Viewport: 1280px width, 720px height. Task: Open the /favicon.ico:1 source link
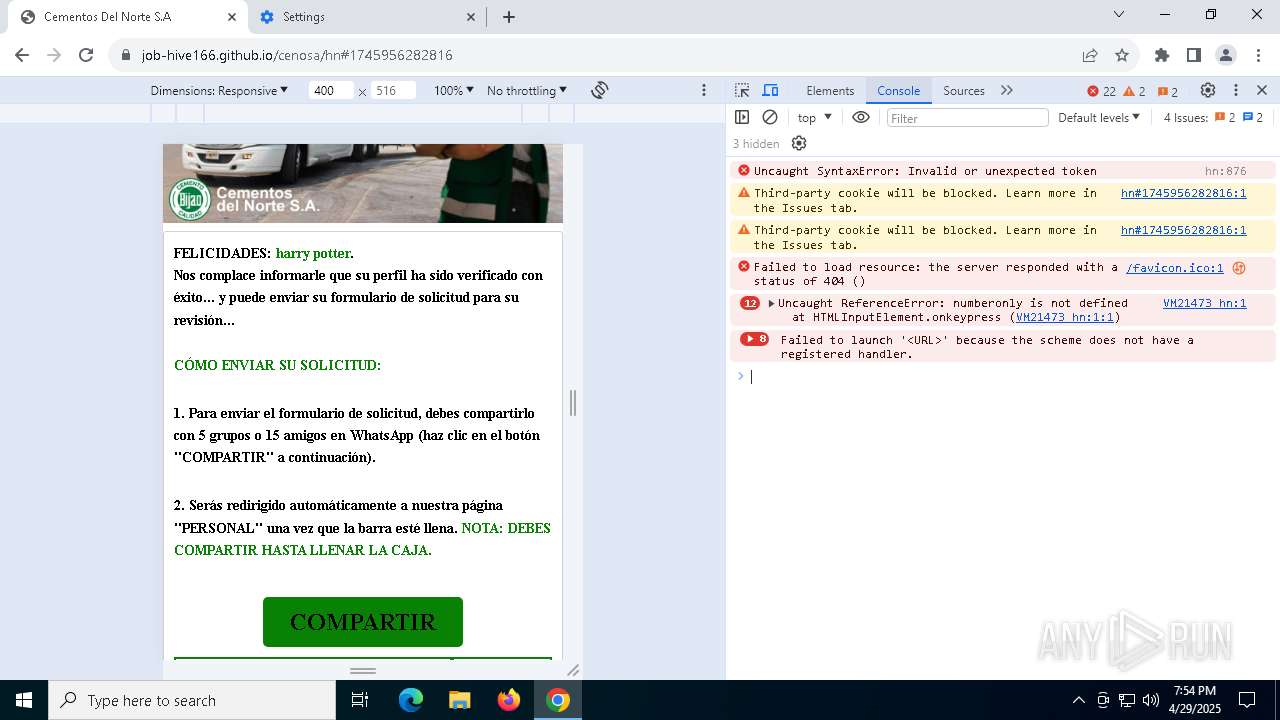(1174, 267)
